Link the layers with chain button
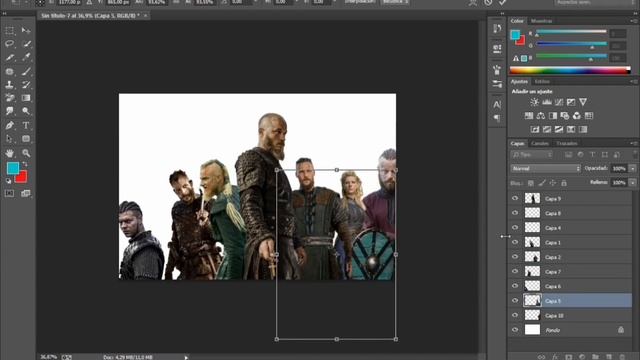Screen dimensions: 640x360 (541, 357)
